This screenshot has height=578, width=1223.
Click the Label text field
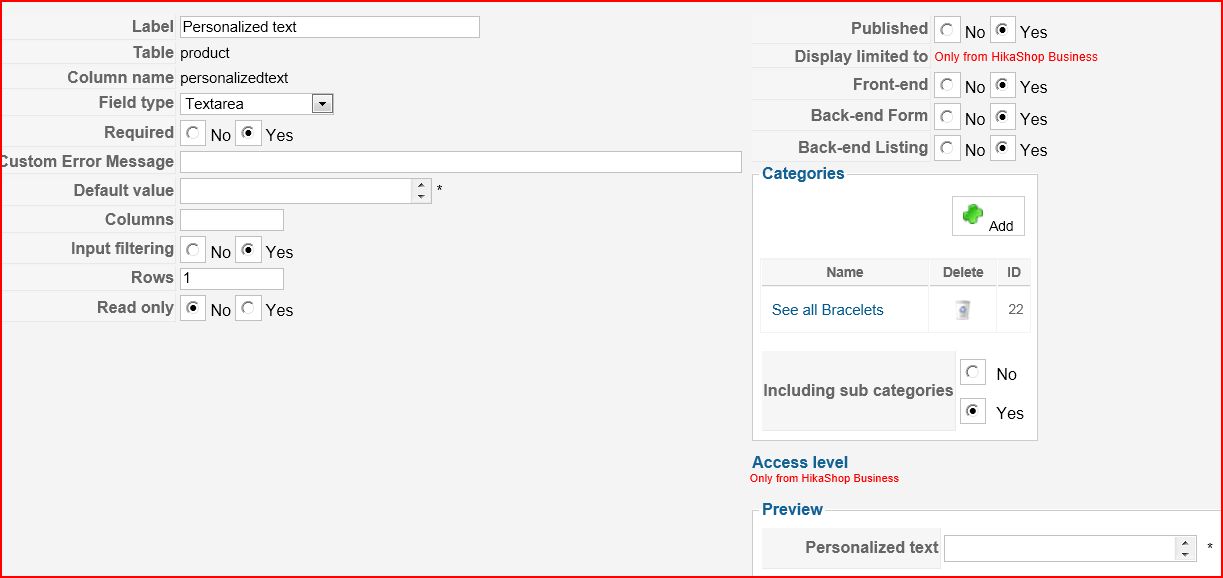(329, 27)
